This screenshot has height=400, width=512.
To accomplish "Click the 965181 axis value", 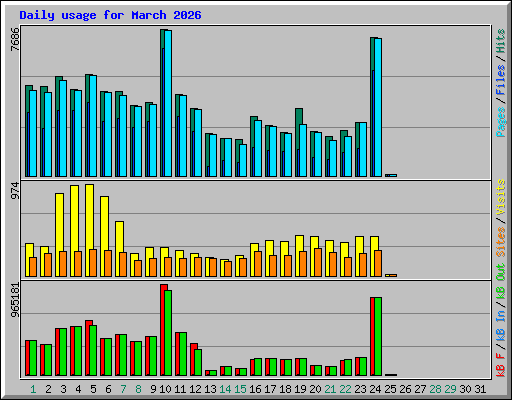I will pyautogui.click(x=15, y=300).
